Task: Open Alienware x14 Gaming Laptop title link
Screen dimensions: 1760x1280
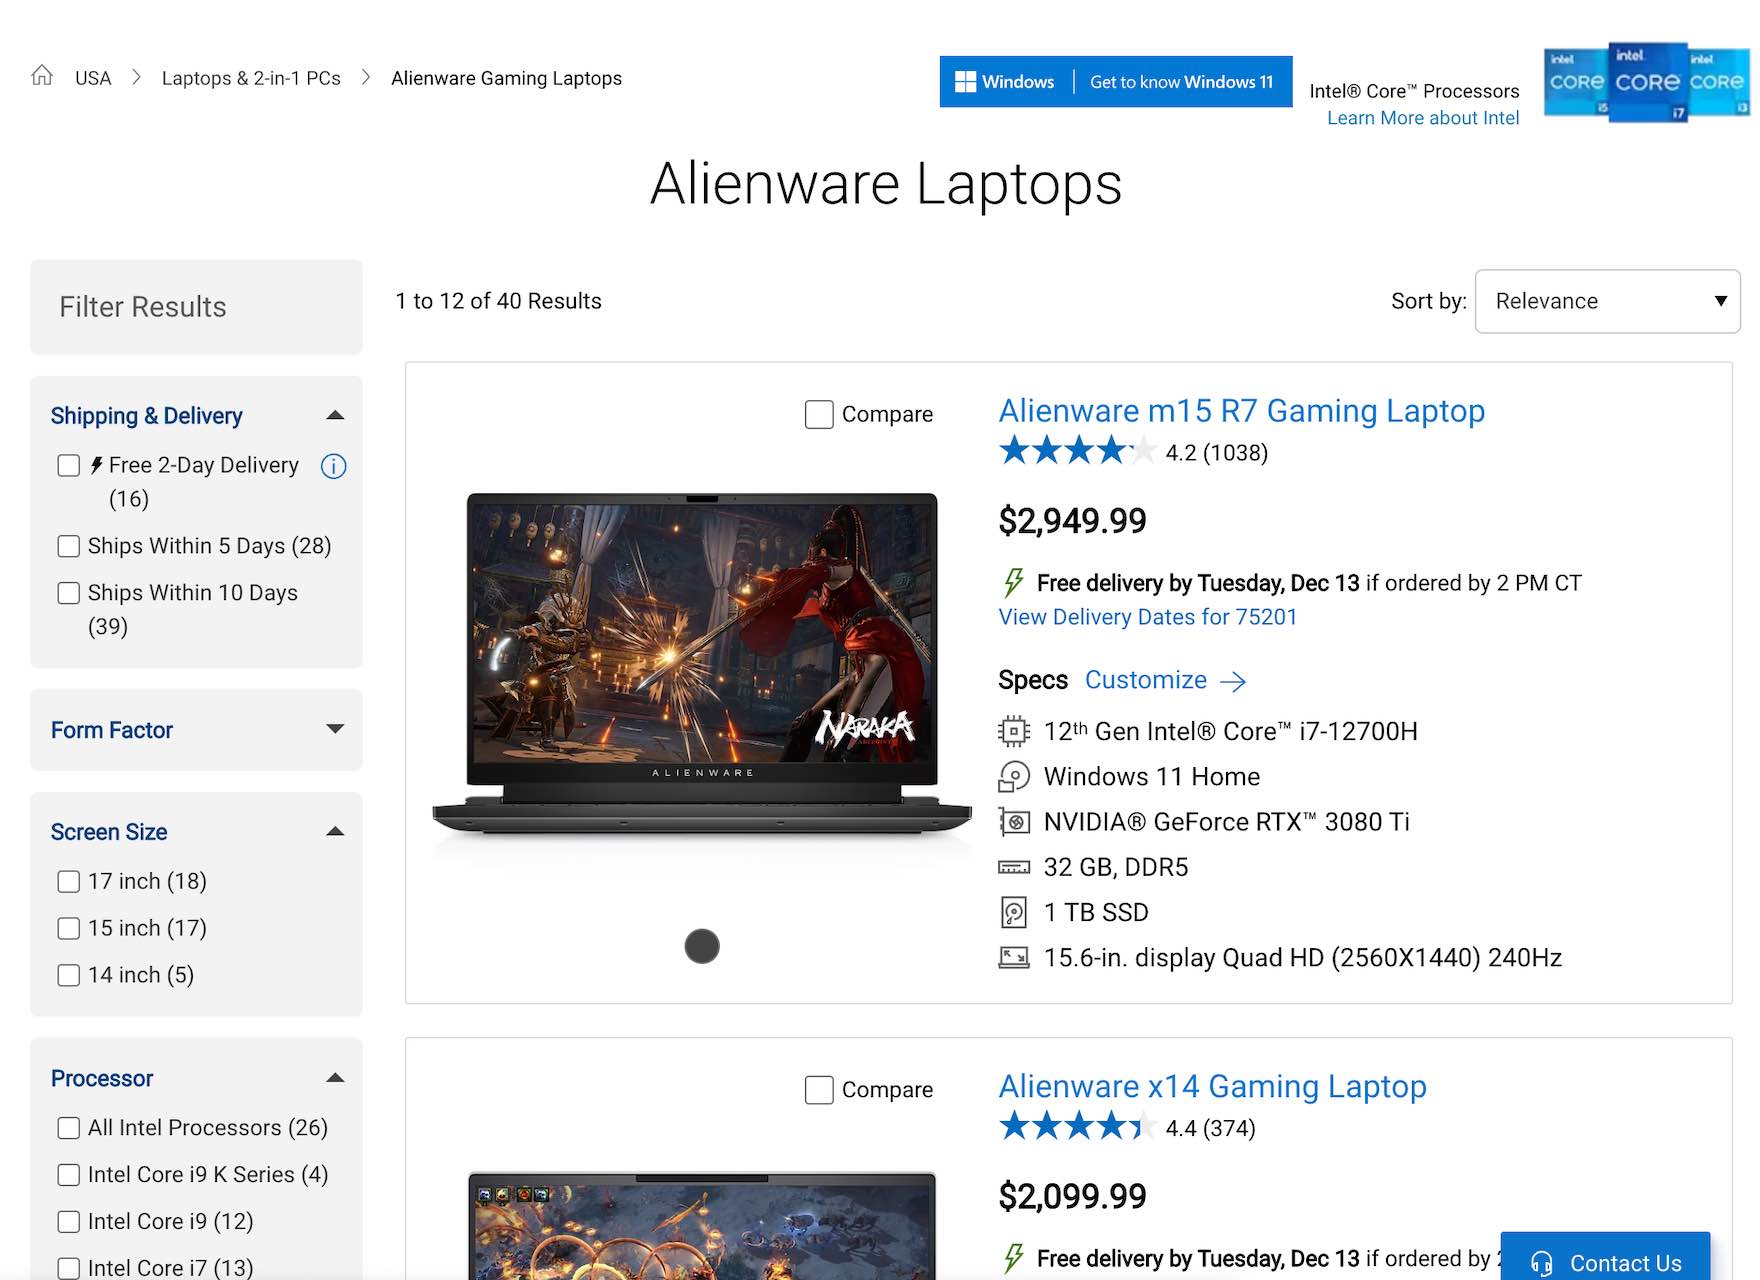Action: (1212, 1086)
